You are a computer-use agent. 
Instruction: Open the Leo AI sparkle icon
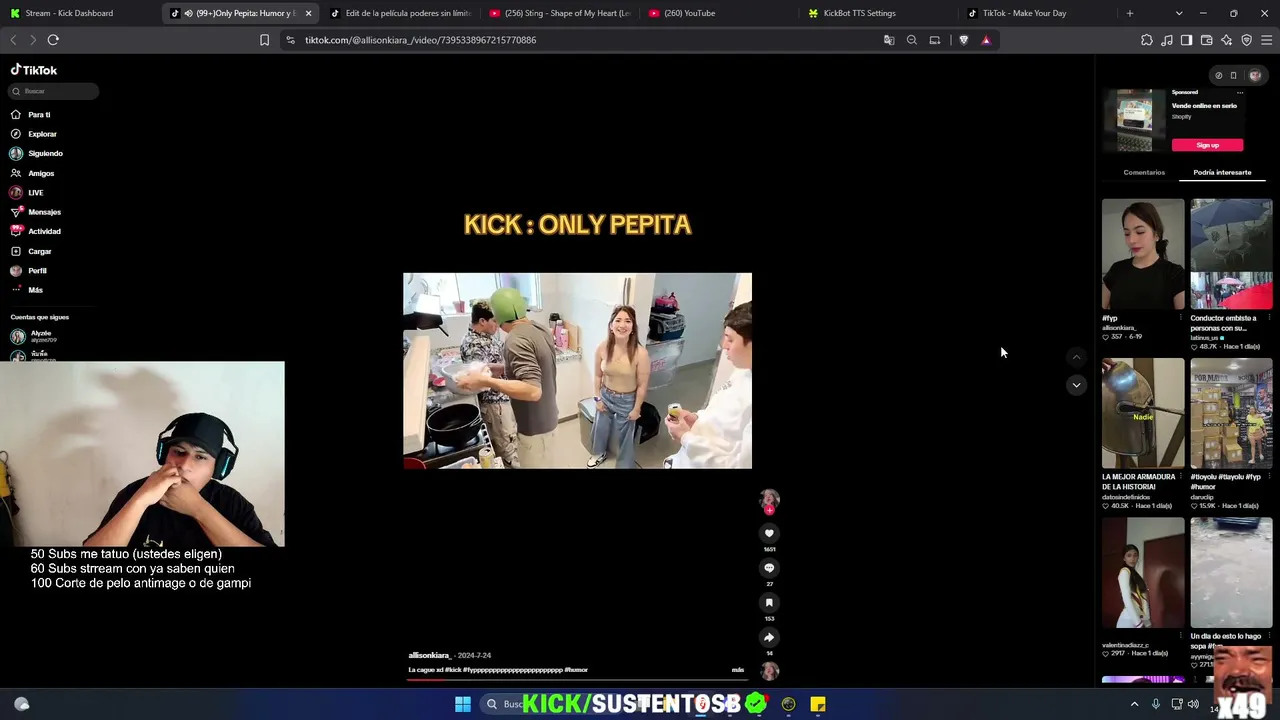(1227, 40)
